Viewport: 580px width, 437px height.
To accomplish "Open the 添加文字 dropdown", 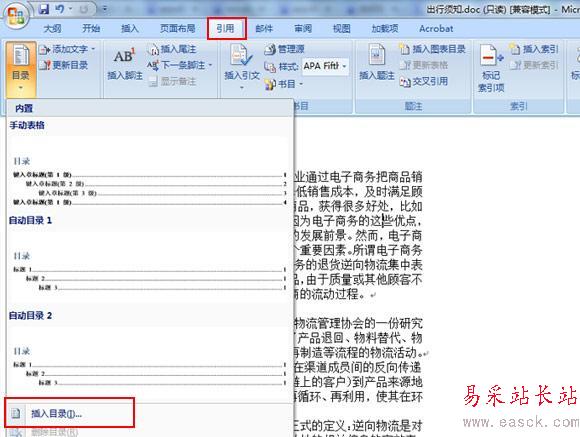I will tap(67, 49).
